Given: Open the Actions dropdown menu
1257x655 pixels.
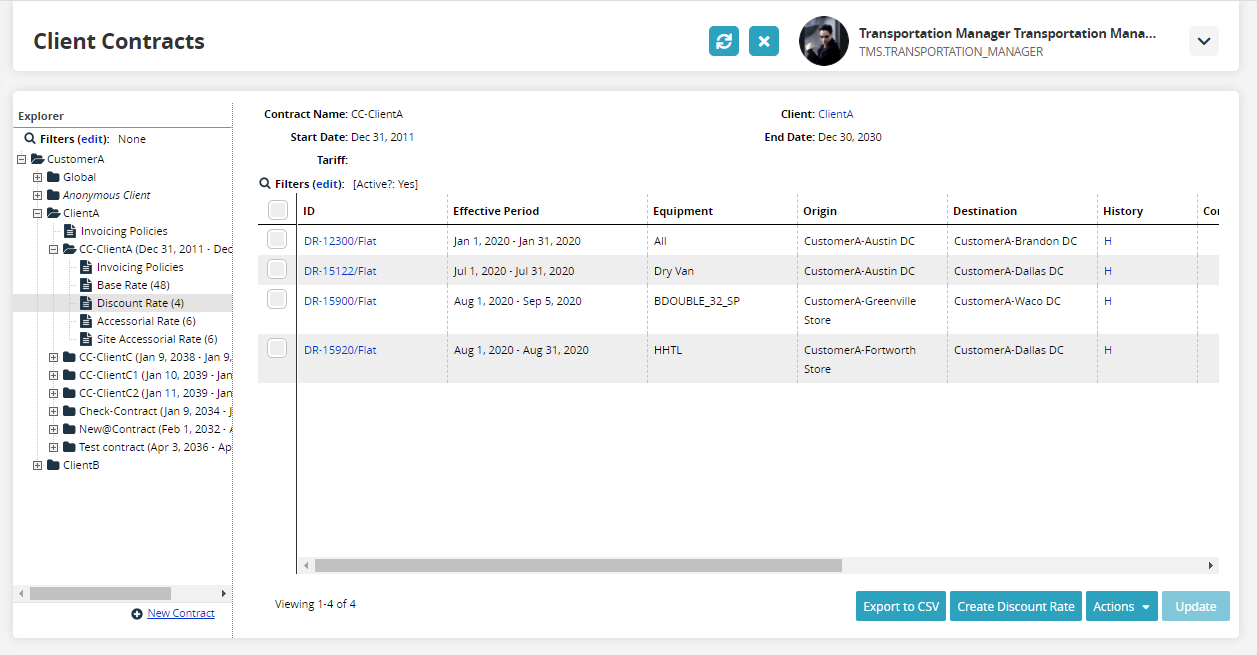Looking at the screenshot, I should pyautogui.click(x=1121, y=606).
